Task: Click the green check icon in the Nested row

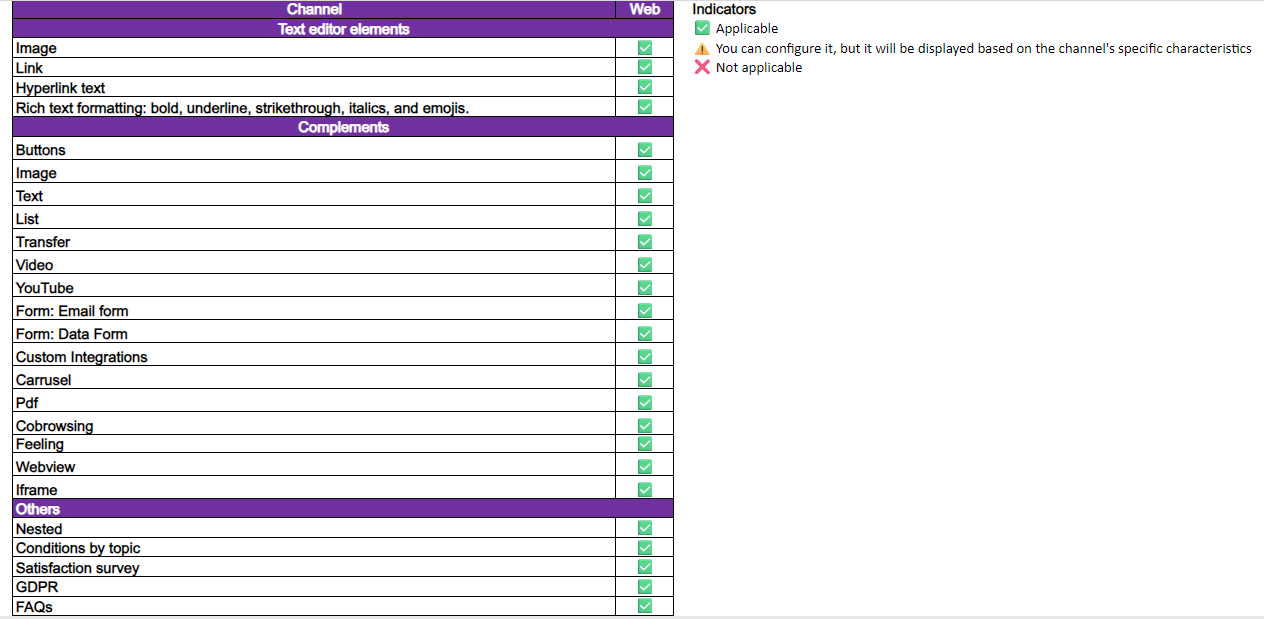Action: pos(645,528)
